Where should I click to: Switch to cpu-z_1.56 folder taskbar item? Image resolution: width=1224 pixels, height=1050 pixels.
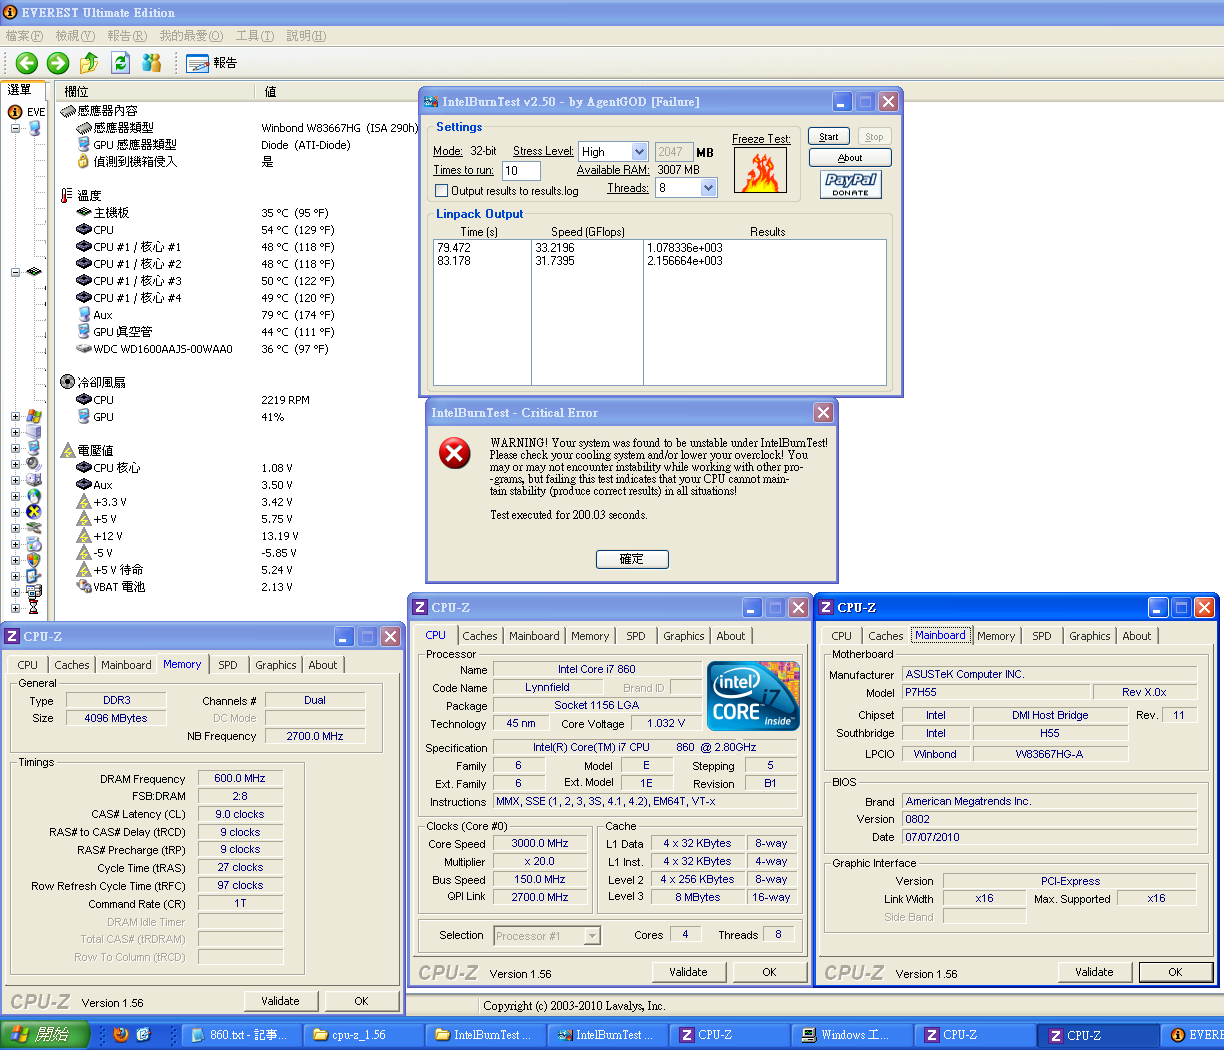click(363, 1035)
